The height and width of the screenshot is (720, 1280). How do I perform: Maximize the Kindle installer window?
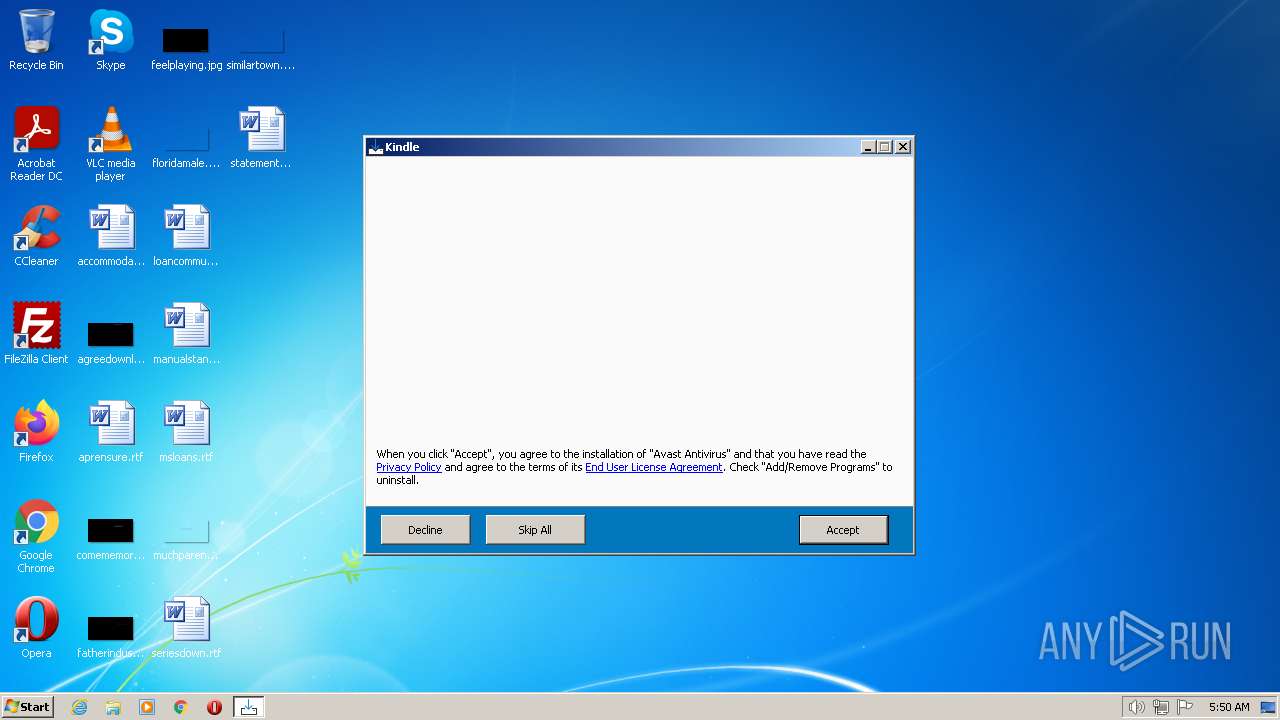click(885, 147)
